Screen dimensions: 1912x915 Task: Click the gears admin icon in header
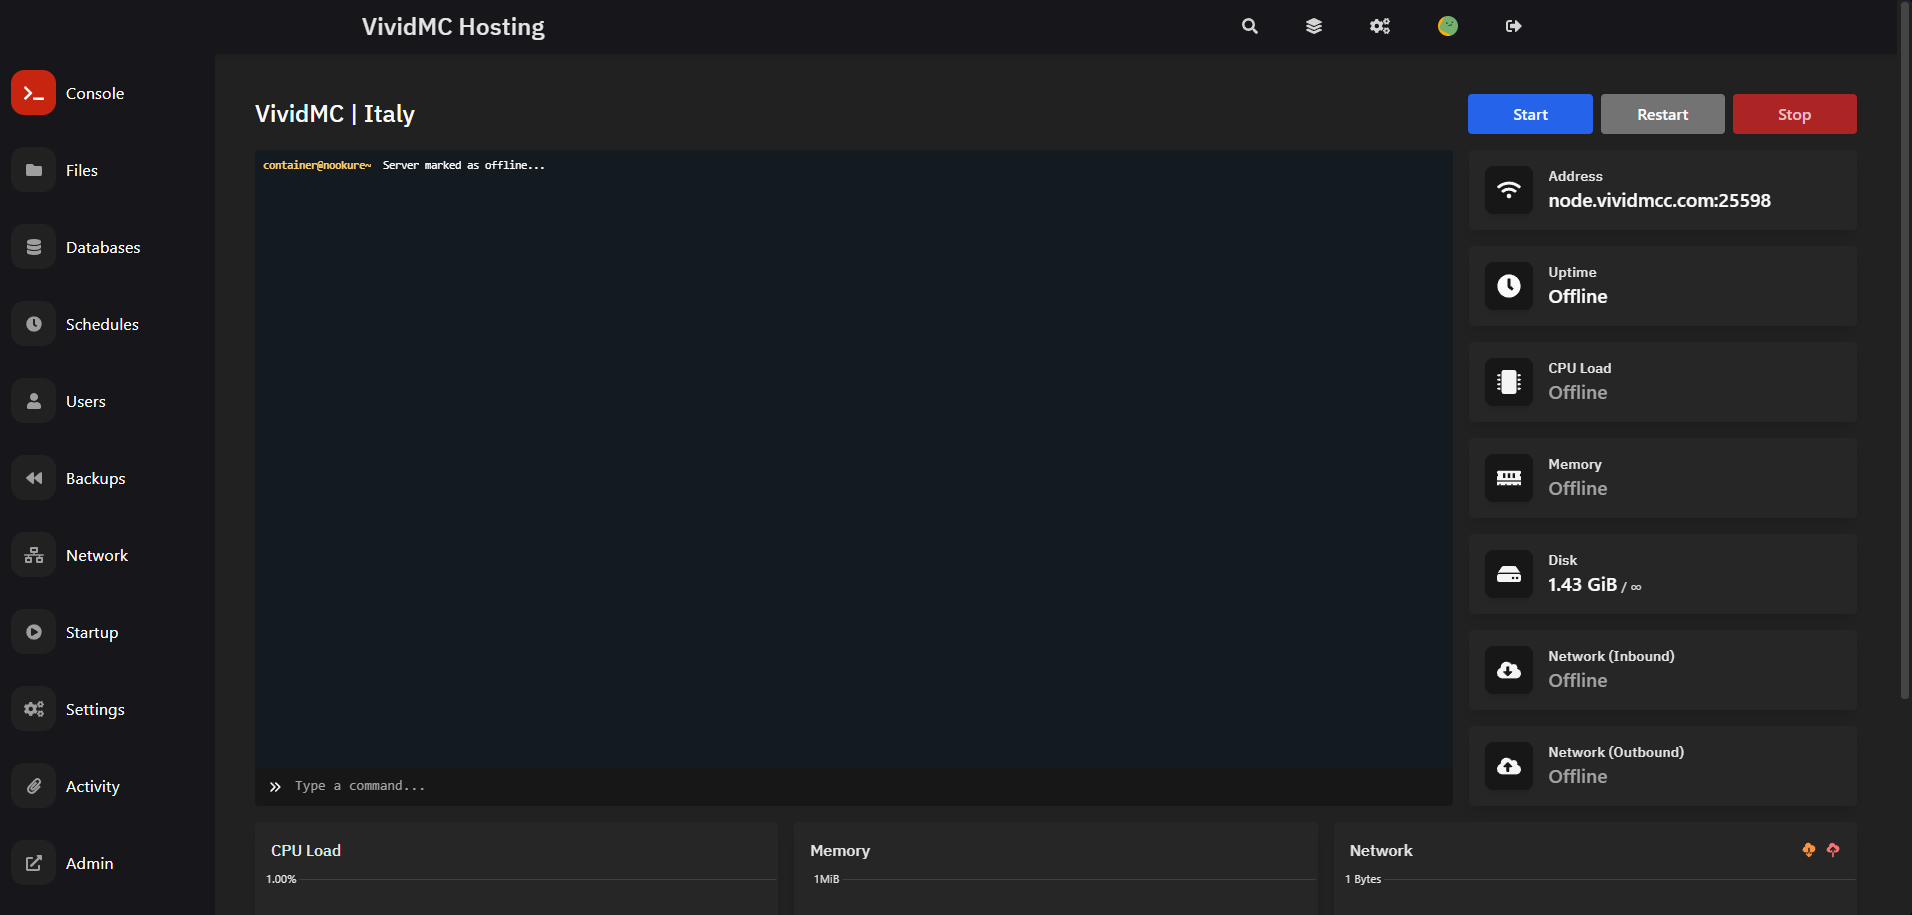tap(1380, 26)
